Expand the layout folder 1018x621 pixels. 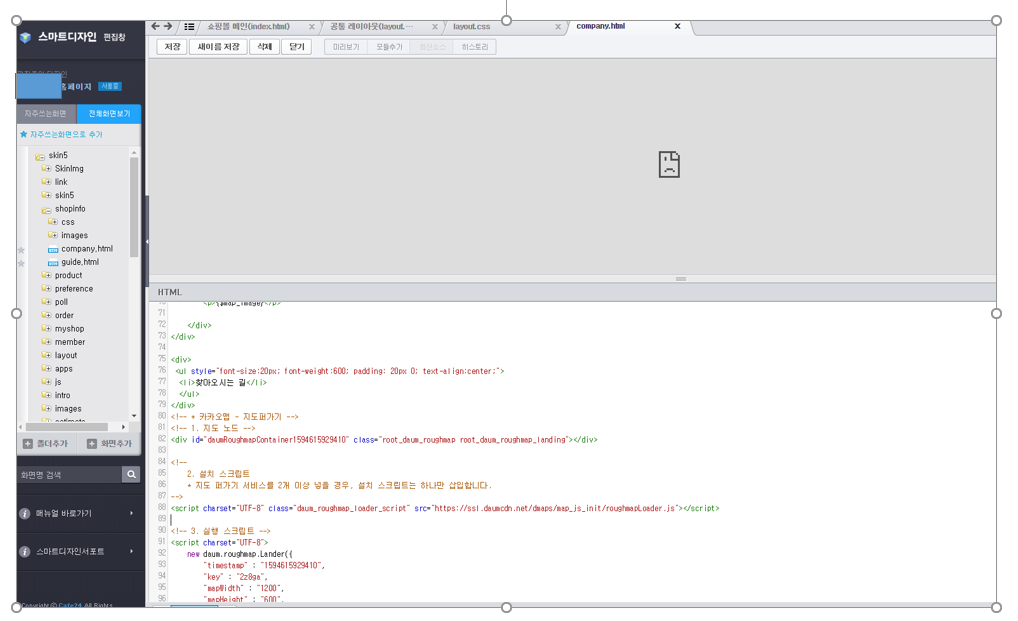click(46, 356)
